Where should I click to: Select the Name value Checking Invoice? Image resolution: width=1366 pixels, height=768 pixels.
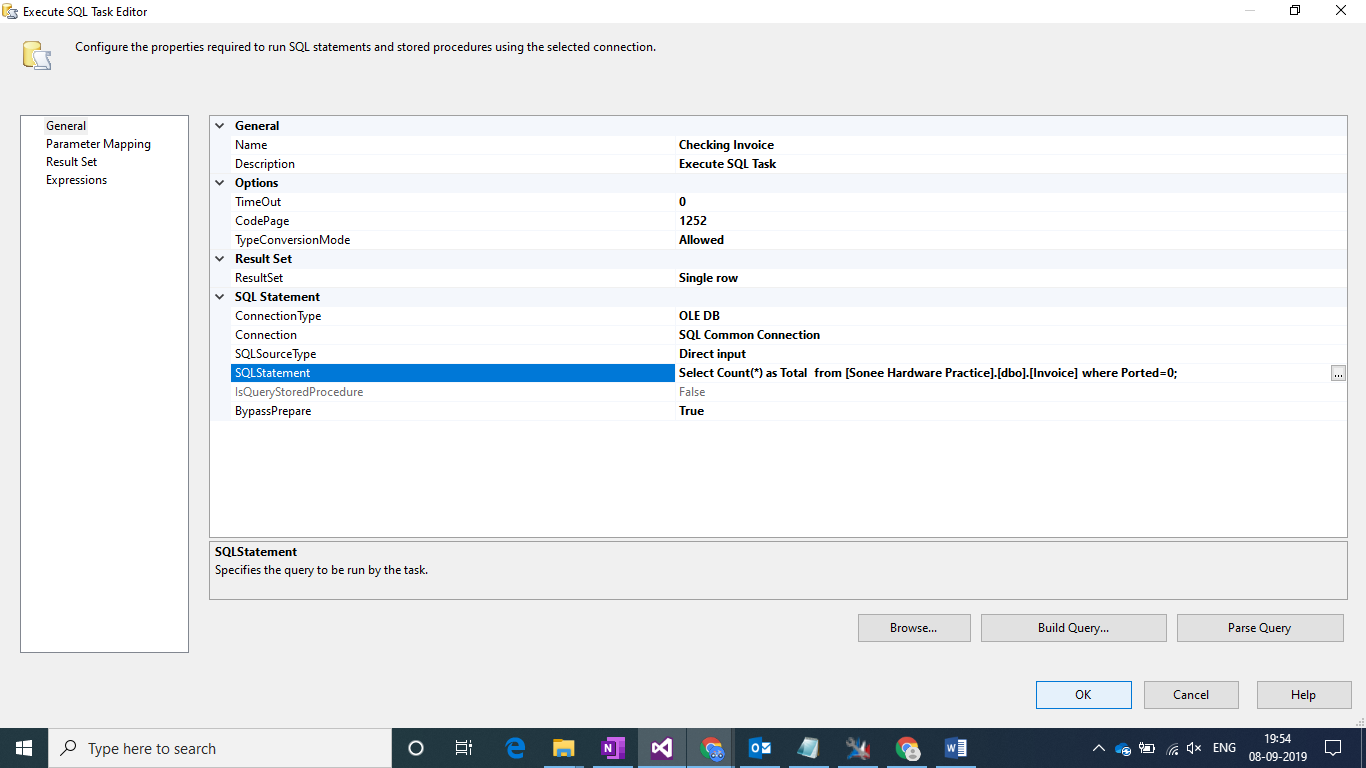click(x=726, y=145)
